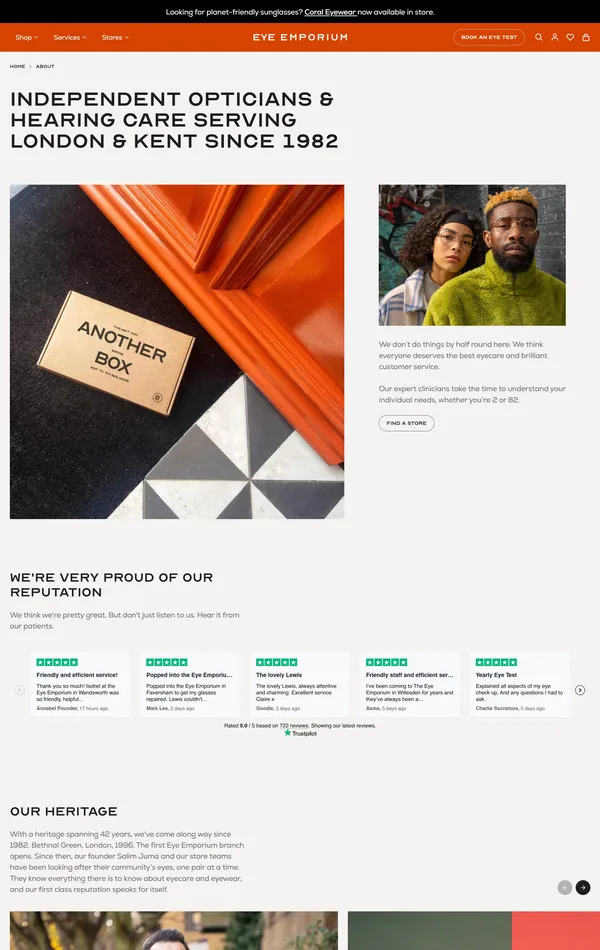Click the Another Box doorway photo
The image size is (600, 950).
(x=177, y=351)
